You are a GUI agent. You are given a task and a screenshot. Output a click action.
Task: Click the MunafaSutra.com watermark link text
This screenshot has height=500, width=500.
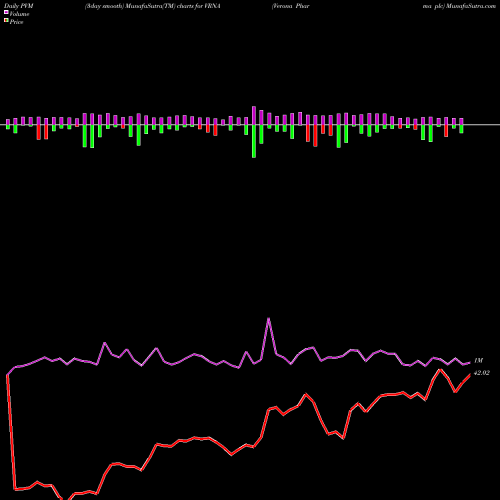[471, 6]
